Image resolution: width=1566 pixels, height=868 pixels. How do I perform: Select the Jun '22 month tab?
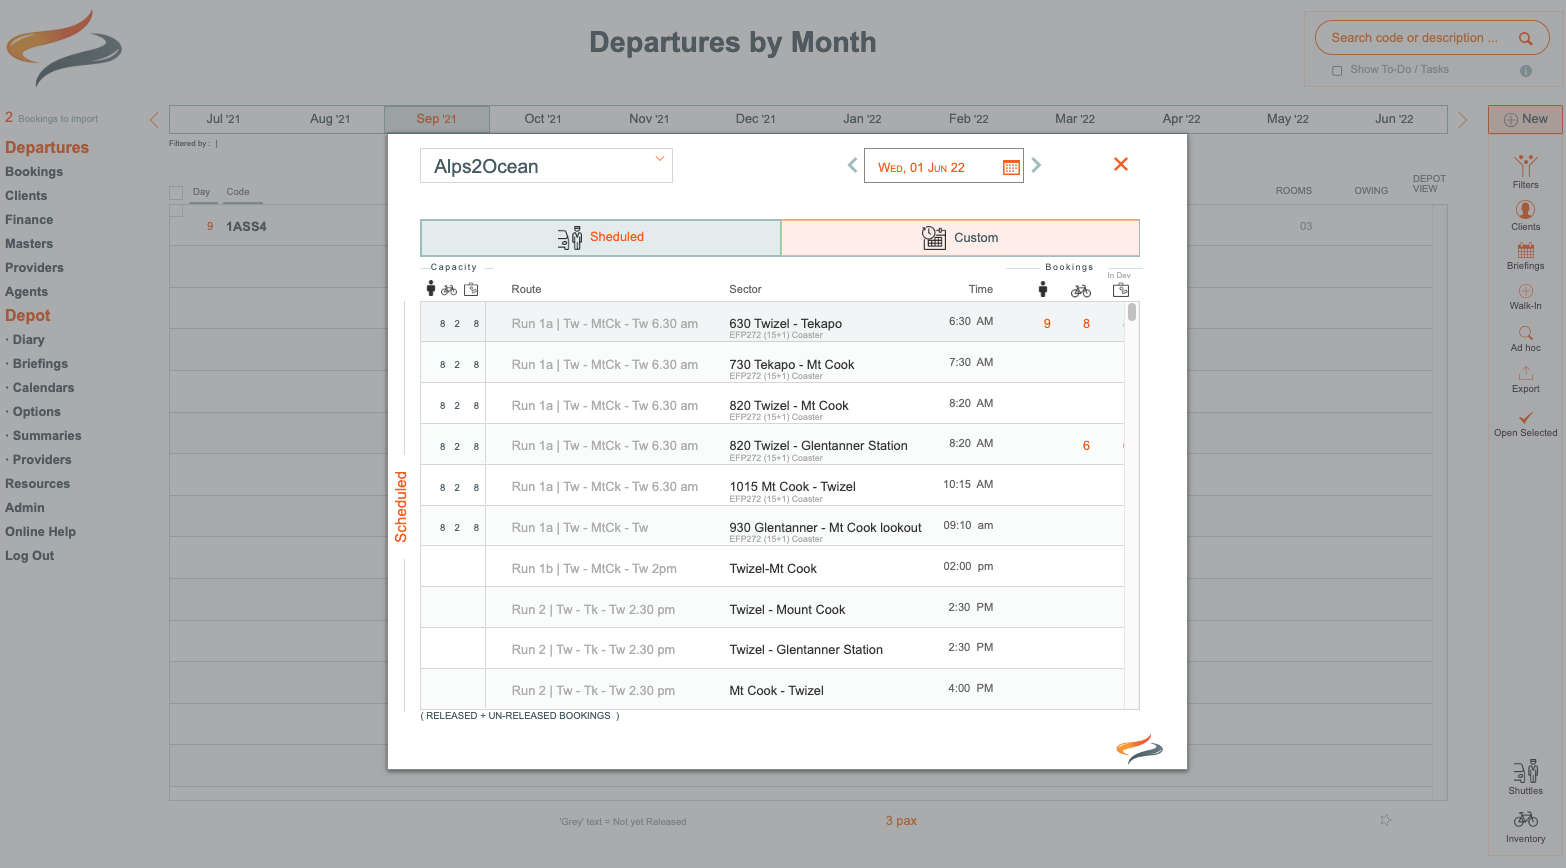pyautogui.click(x=1394, y=119)
